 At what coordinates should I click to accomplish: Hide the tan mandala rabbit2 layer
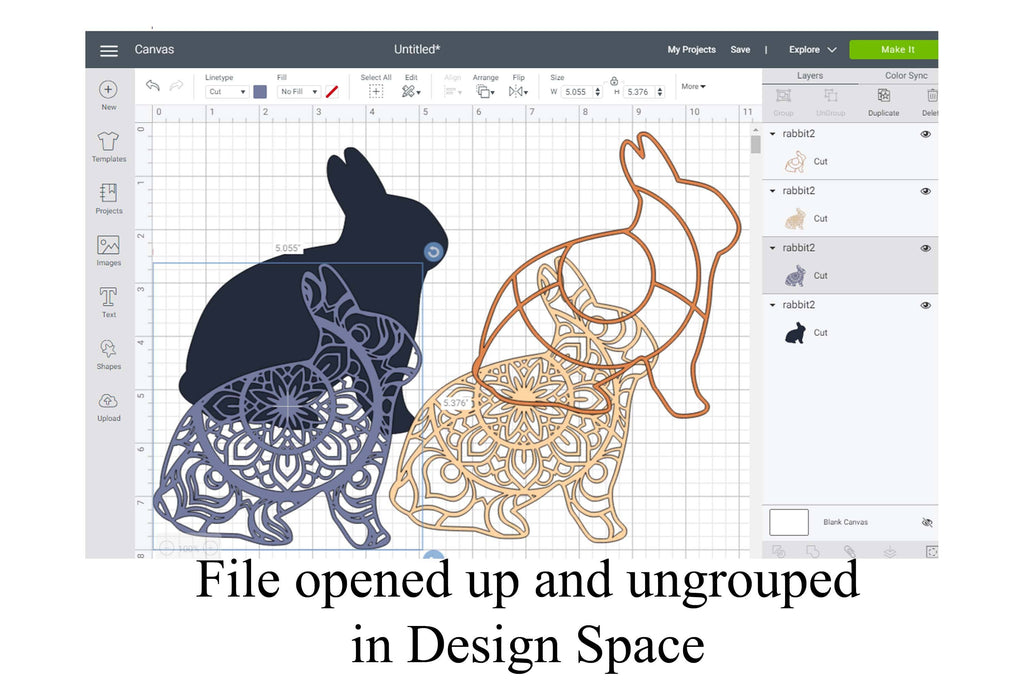coord(925,191)
